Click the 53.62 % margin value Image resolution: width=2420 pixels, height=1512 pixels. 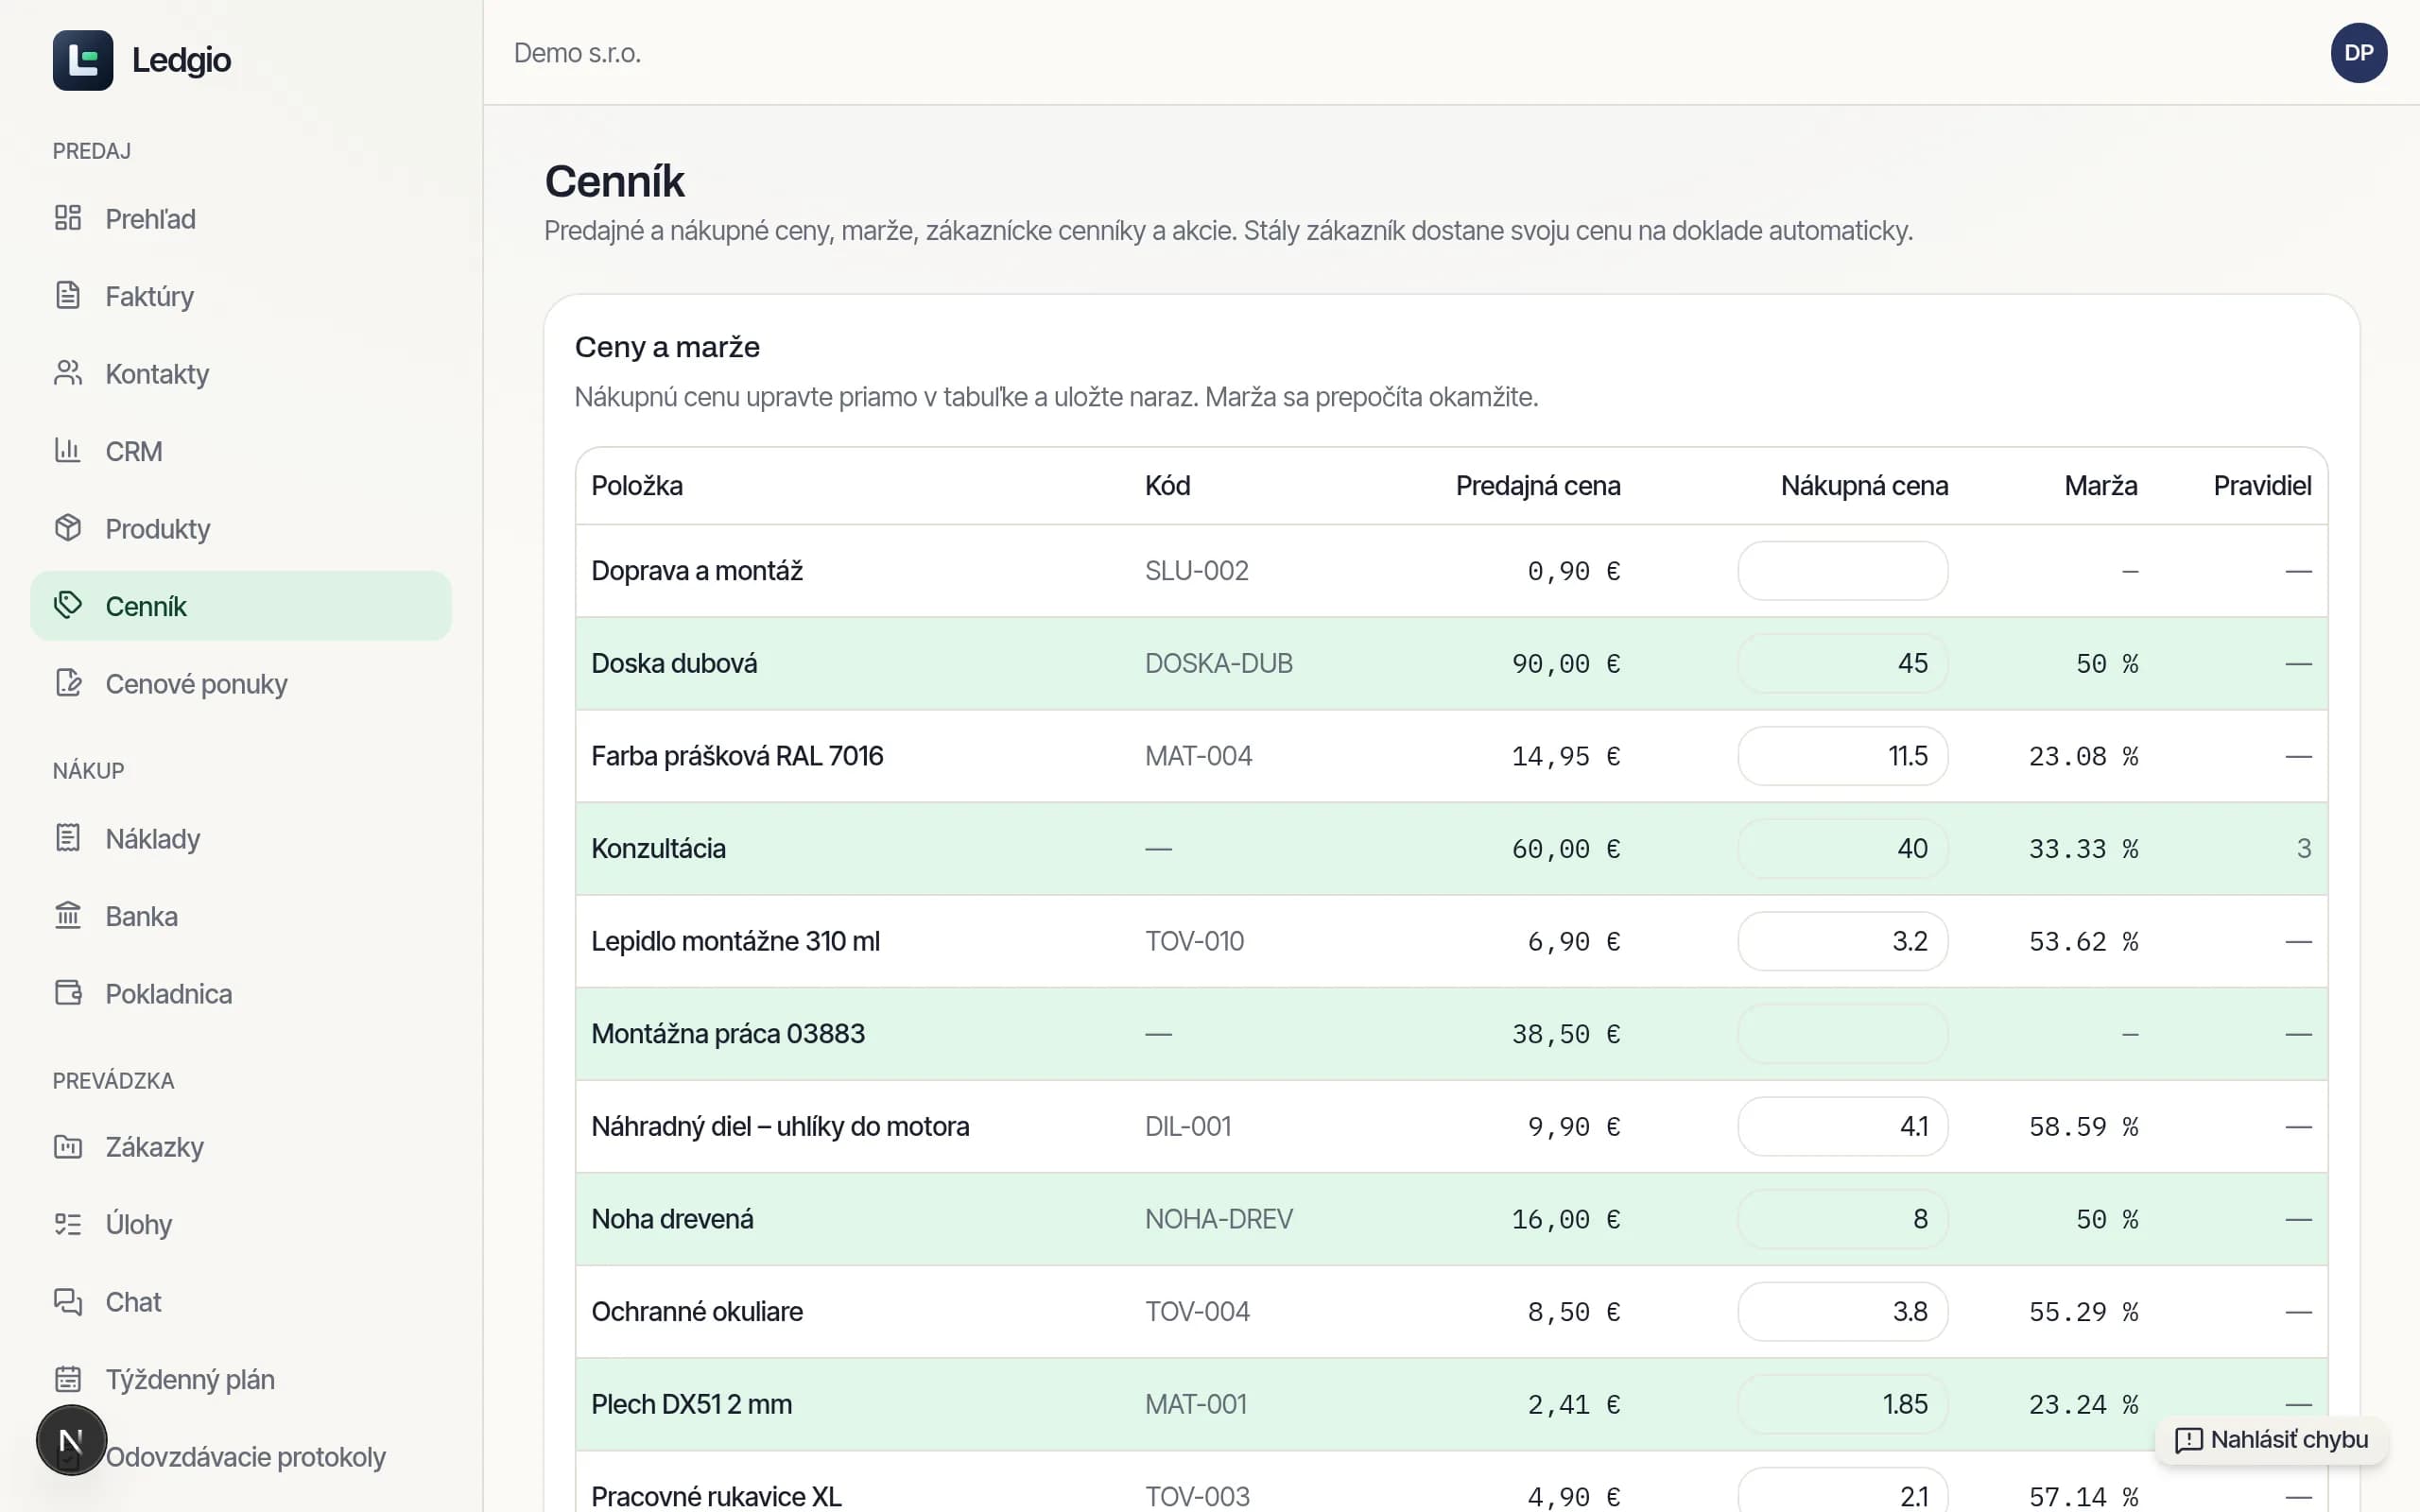[x=2083, y=941]
